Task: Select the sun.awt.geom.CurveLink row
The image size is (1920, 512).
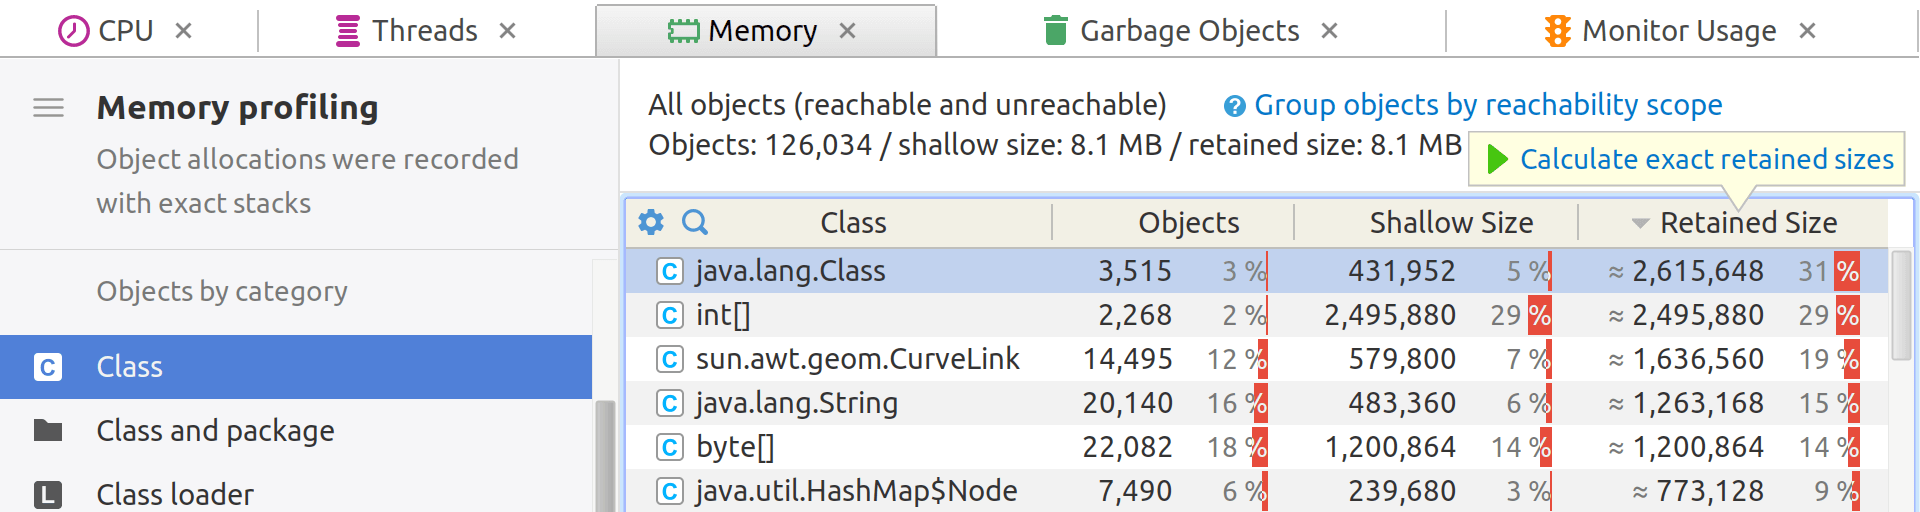Action: [1257, 359]
